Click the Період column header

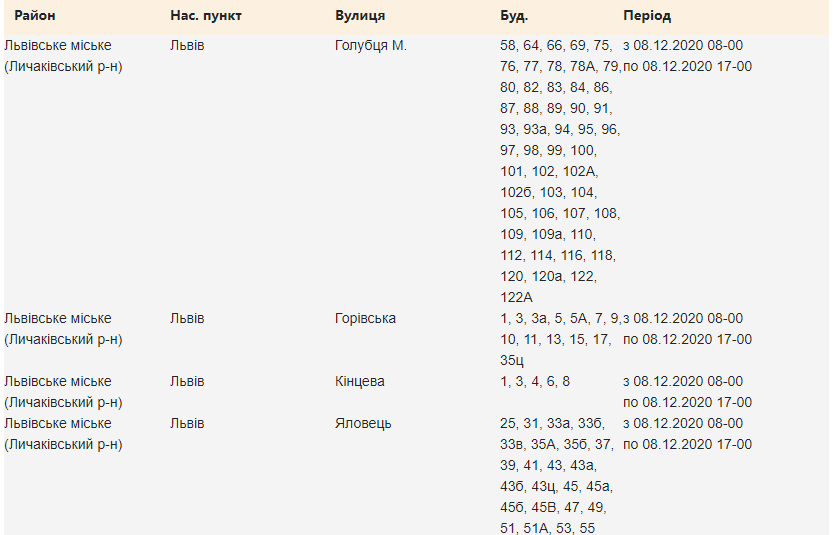tap(647, 16)
